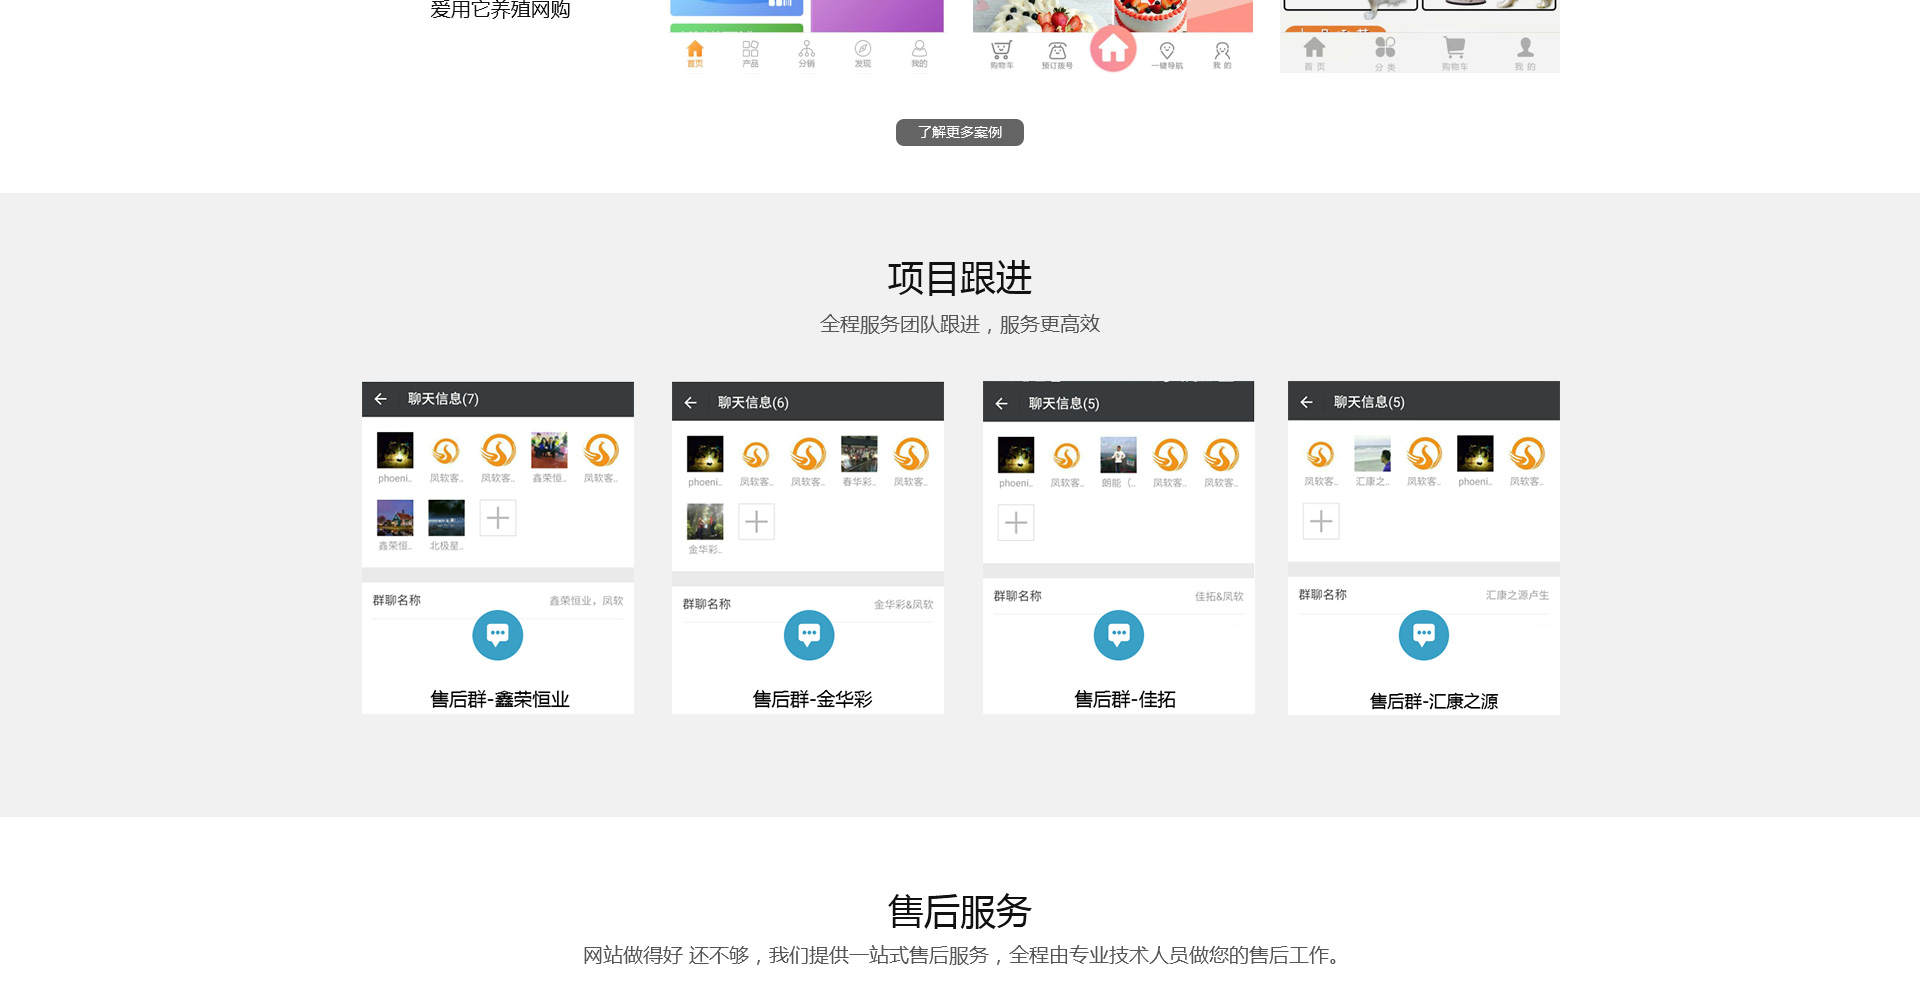The height and width of the screenshot is (1000, 1920).
Task: Click add member plus in 佳拓 group
Action: pyautogui.click(x=1016, y=523)
